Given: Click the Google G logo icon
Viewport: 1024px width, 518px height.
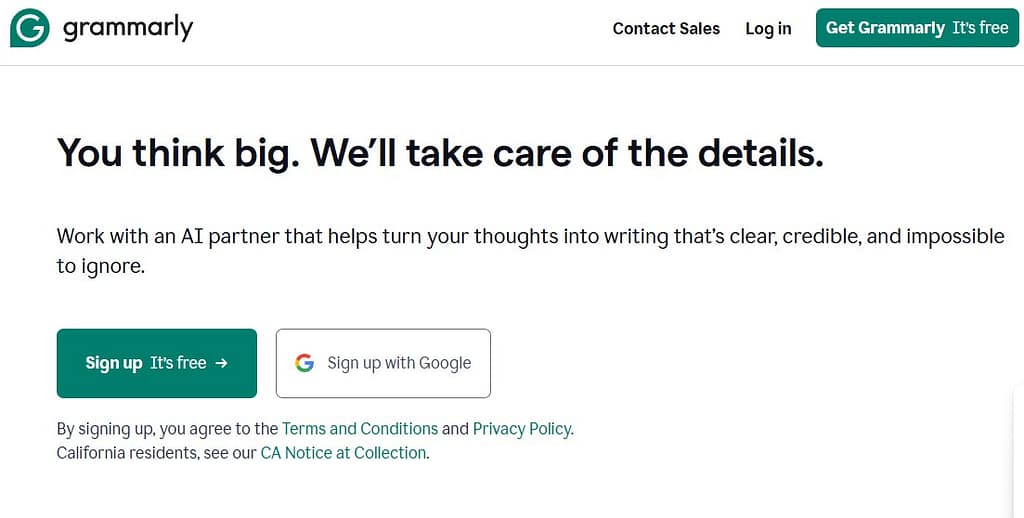Looking at the screenshot, I should tap(305, 363).
